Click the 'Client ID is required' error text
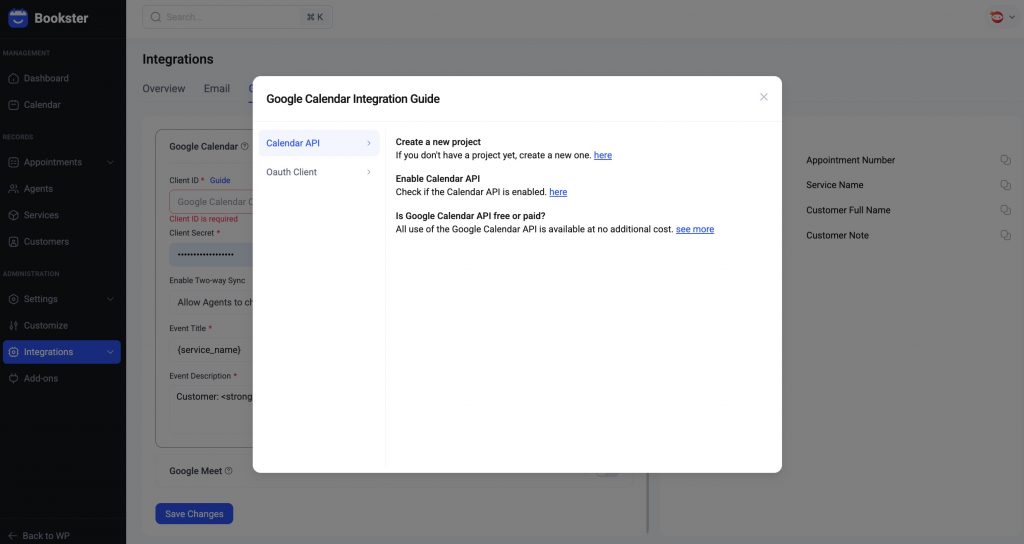Viewport: 1024px width, 544px height. click(x=204, y=219)
